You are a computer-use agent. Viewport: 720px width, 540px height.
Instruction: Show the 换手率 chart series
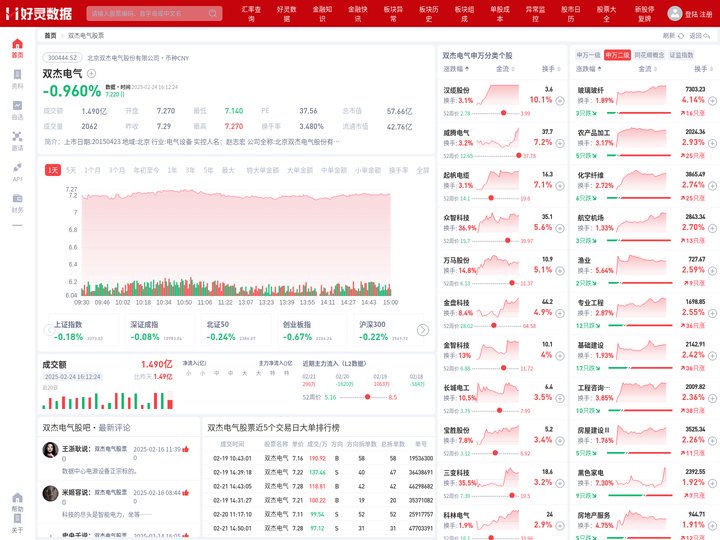(x=398, y=170)
